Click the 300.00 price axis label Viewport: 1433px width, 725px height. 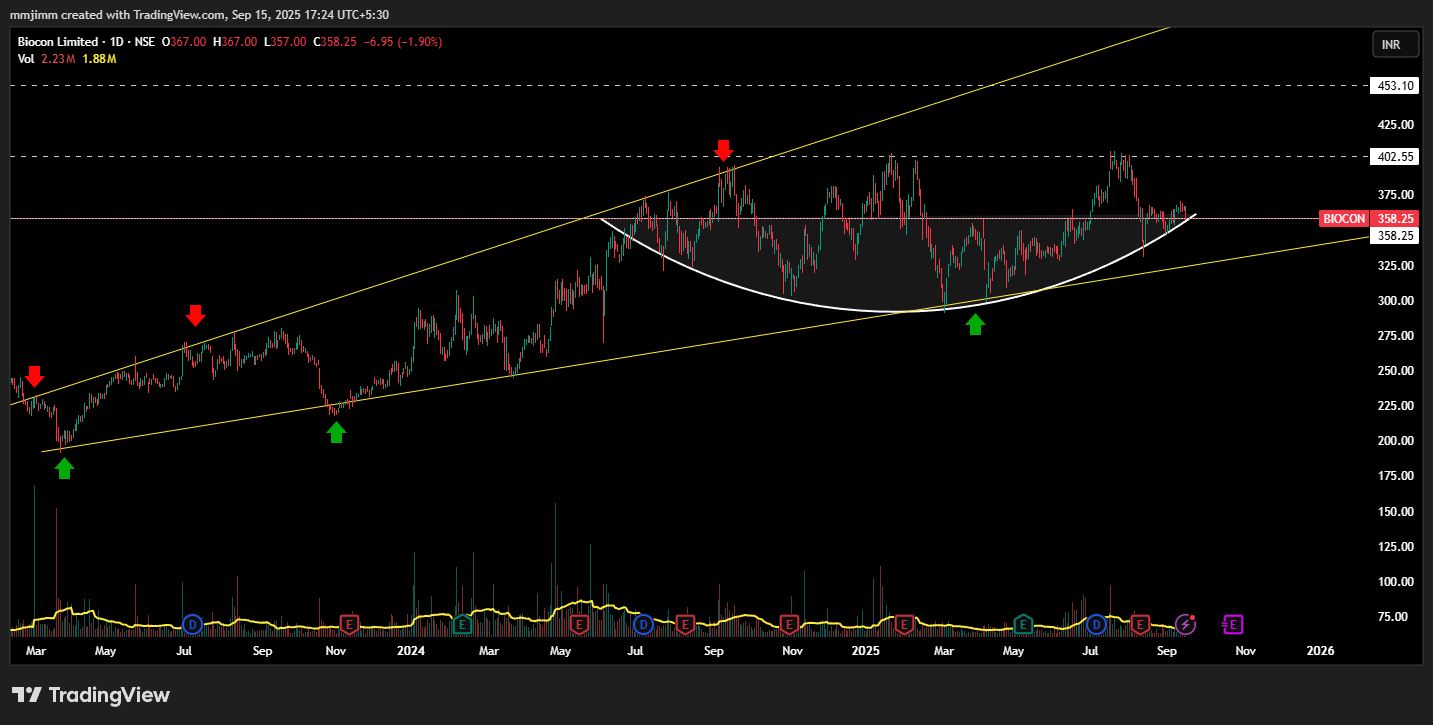point(1395,301)
